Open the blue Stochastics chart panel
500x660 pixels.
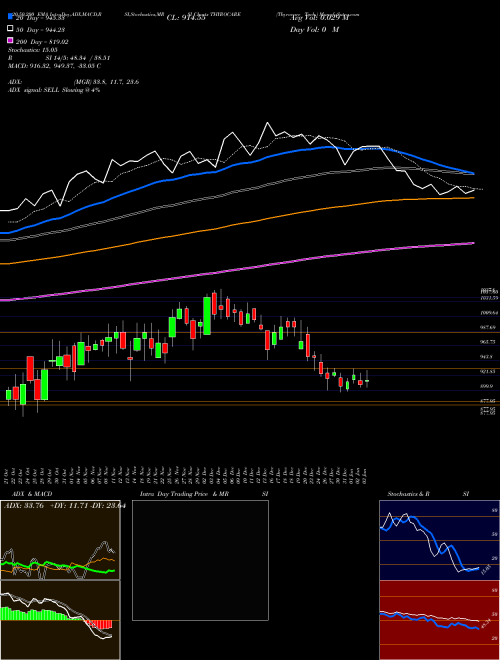(x=439, y=540)
